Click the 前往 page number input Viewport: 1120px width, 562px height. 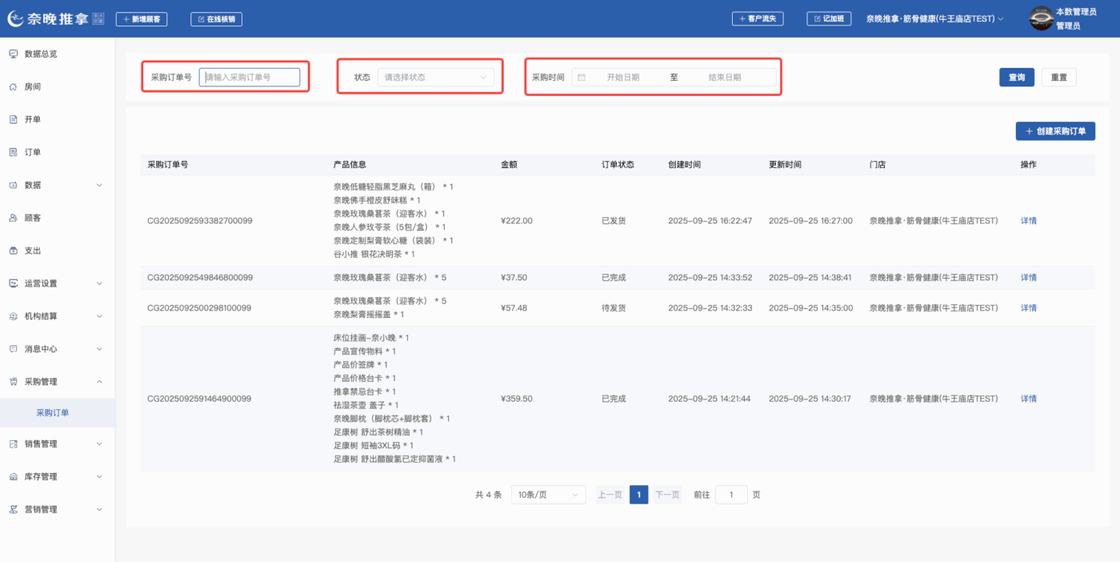pos(731,495)
